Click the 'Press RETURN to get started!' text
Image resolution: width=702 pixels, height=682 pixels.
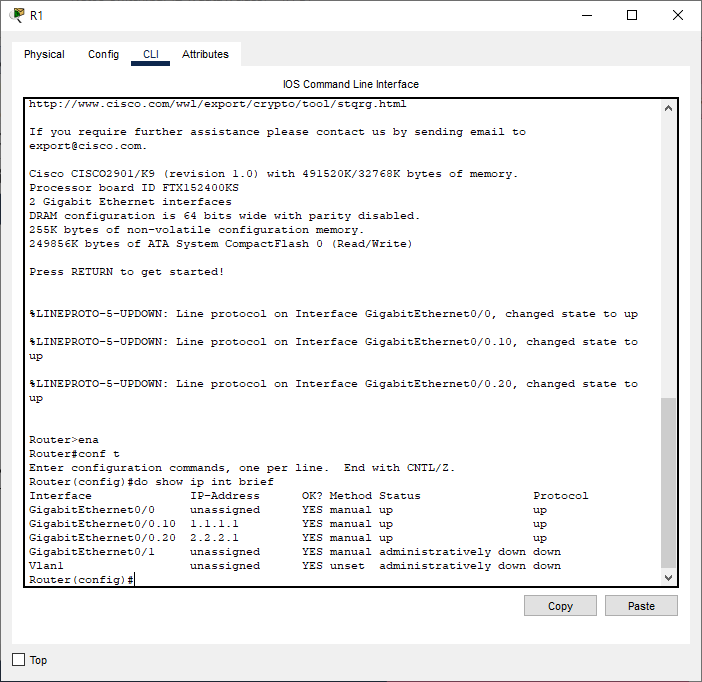tap(126, 272)
